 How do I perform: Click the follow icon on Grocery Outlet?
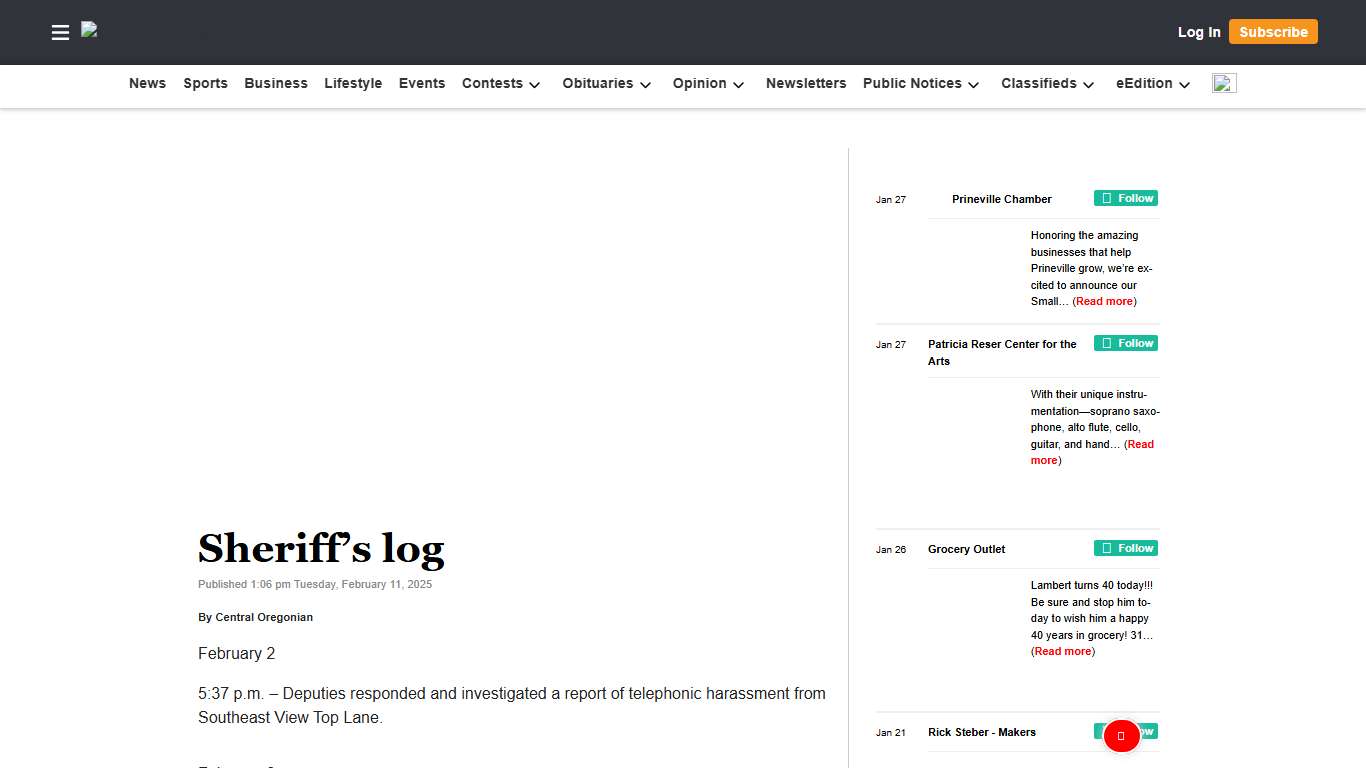click(x=1108, y=548)
